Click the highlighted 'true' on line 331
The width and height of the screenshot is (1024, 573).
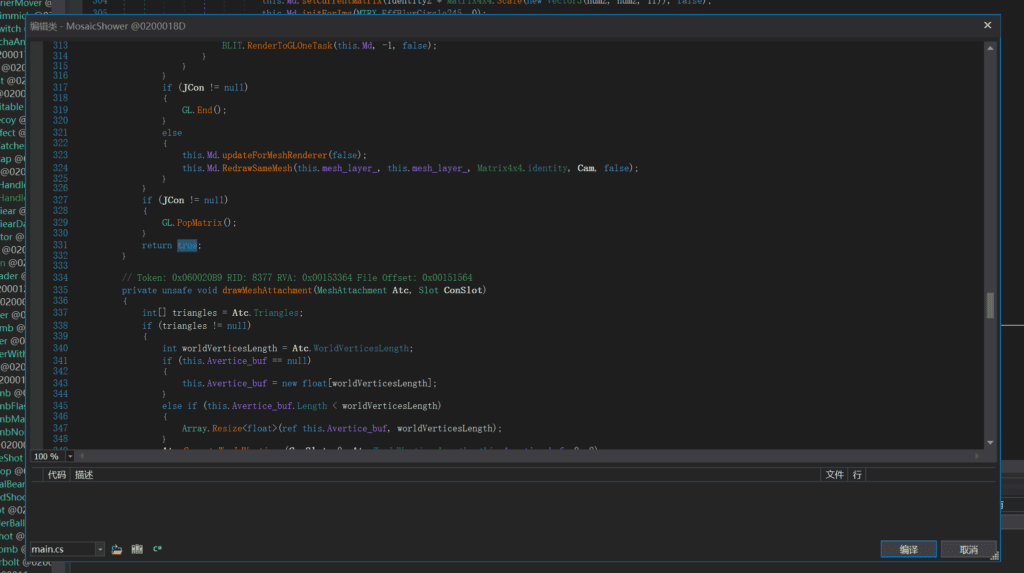(x=187, y=246)
